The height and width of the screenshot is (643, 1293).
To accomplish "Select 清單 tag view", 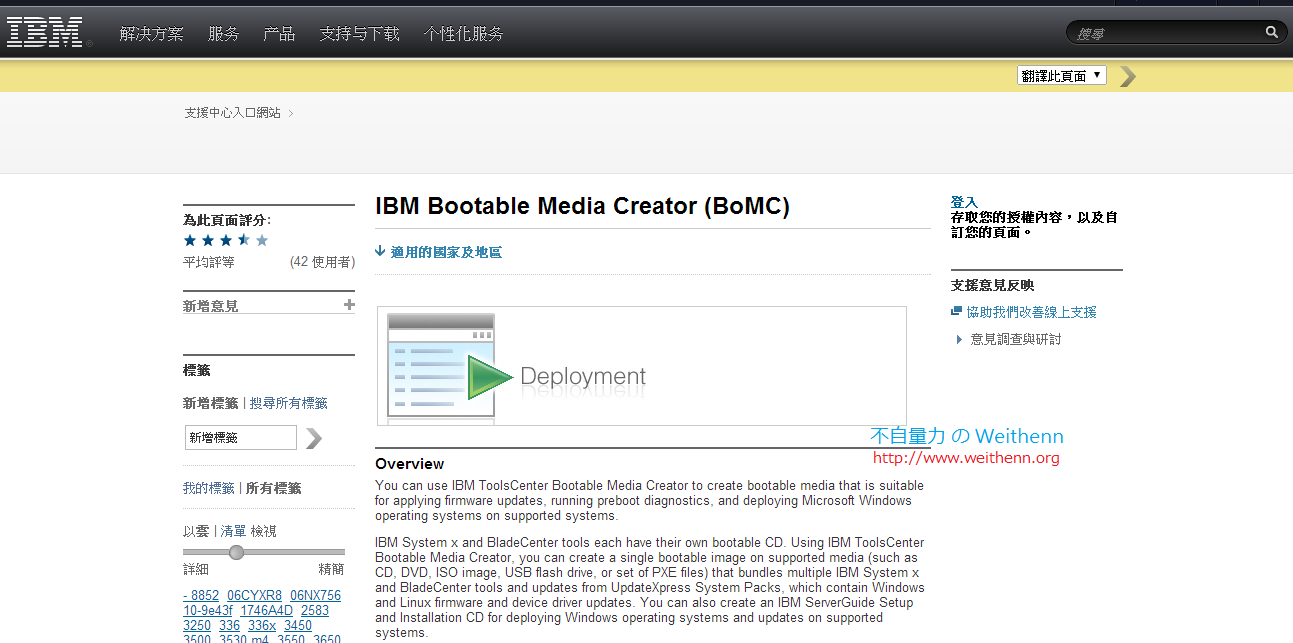I will 234,531.
